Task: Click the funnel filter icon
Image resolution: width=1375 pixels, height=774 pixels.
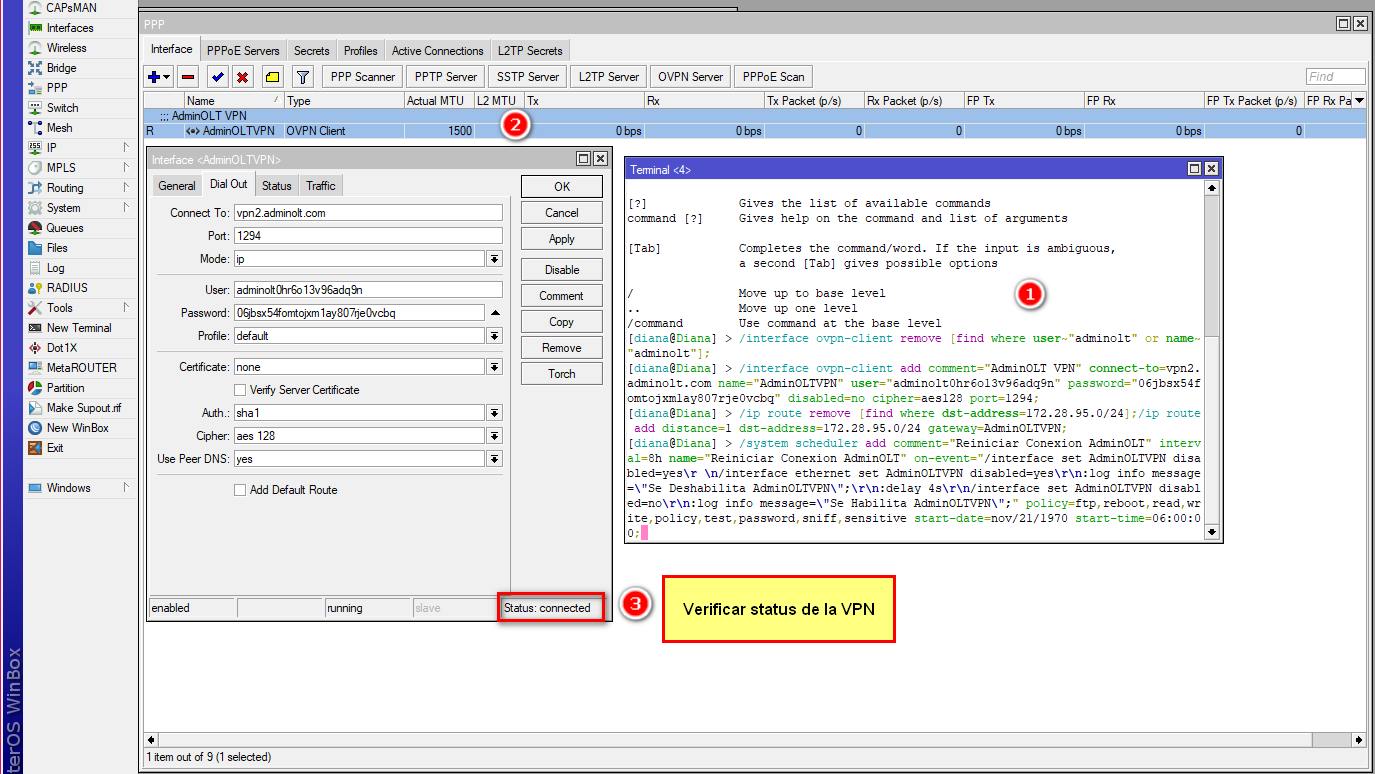Action: coord(303,77)
